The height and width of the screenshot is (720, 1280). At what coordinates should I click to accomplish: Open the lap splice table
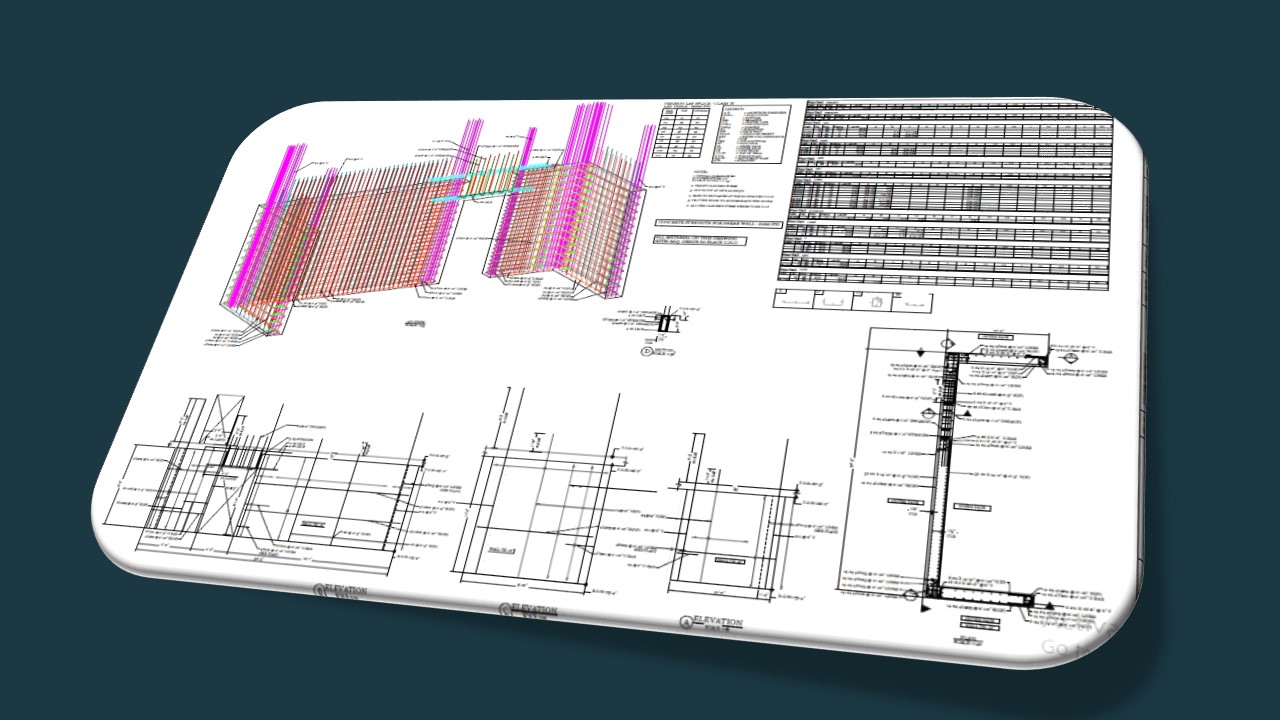coord(682,133)
